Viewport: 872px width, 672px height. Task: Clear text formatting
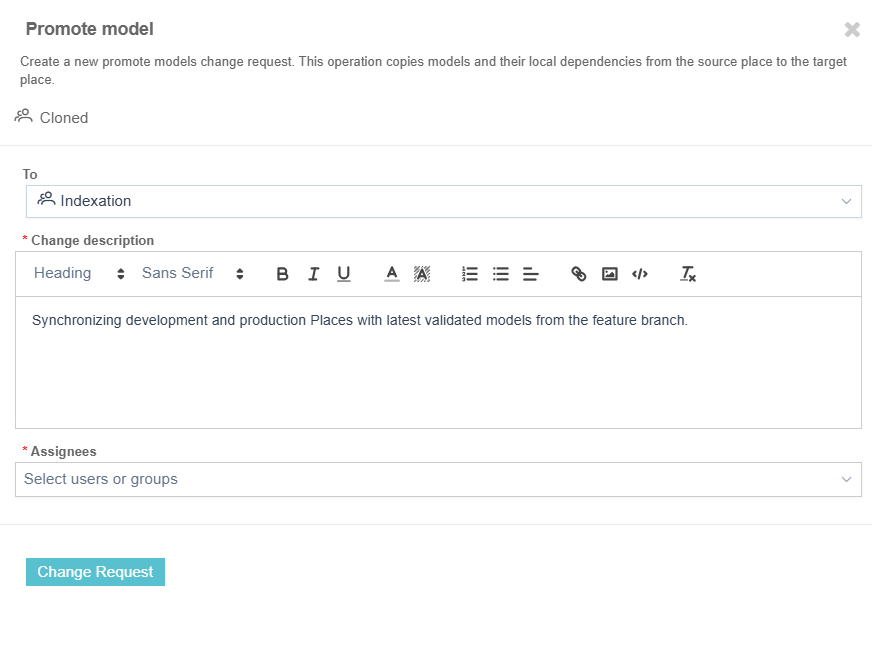pyautogui.click(x=688, y=274)
